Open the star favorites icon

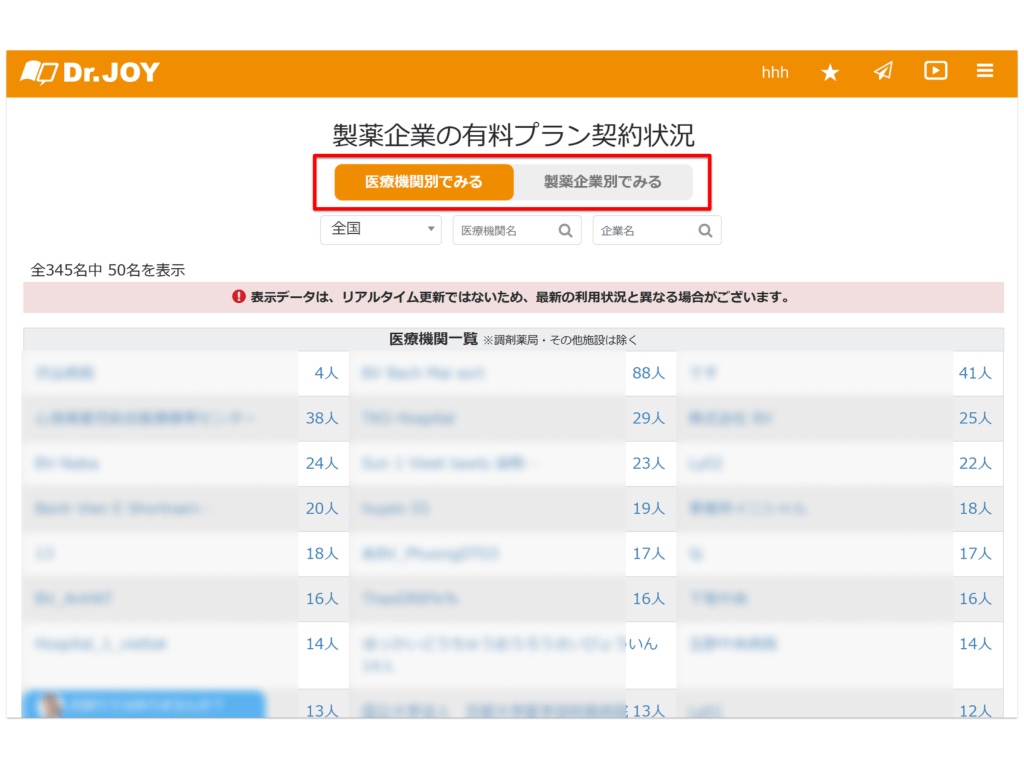coord(830,72)
